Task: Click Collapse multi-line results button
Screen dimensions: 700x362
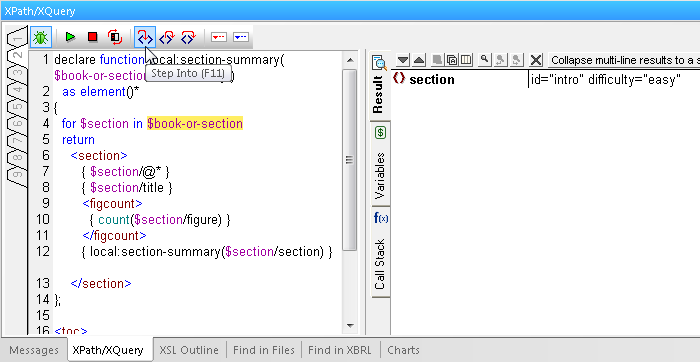Action: click(x=624, y=60)
